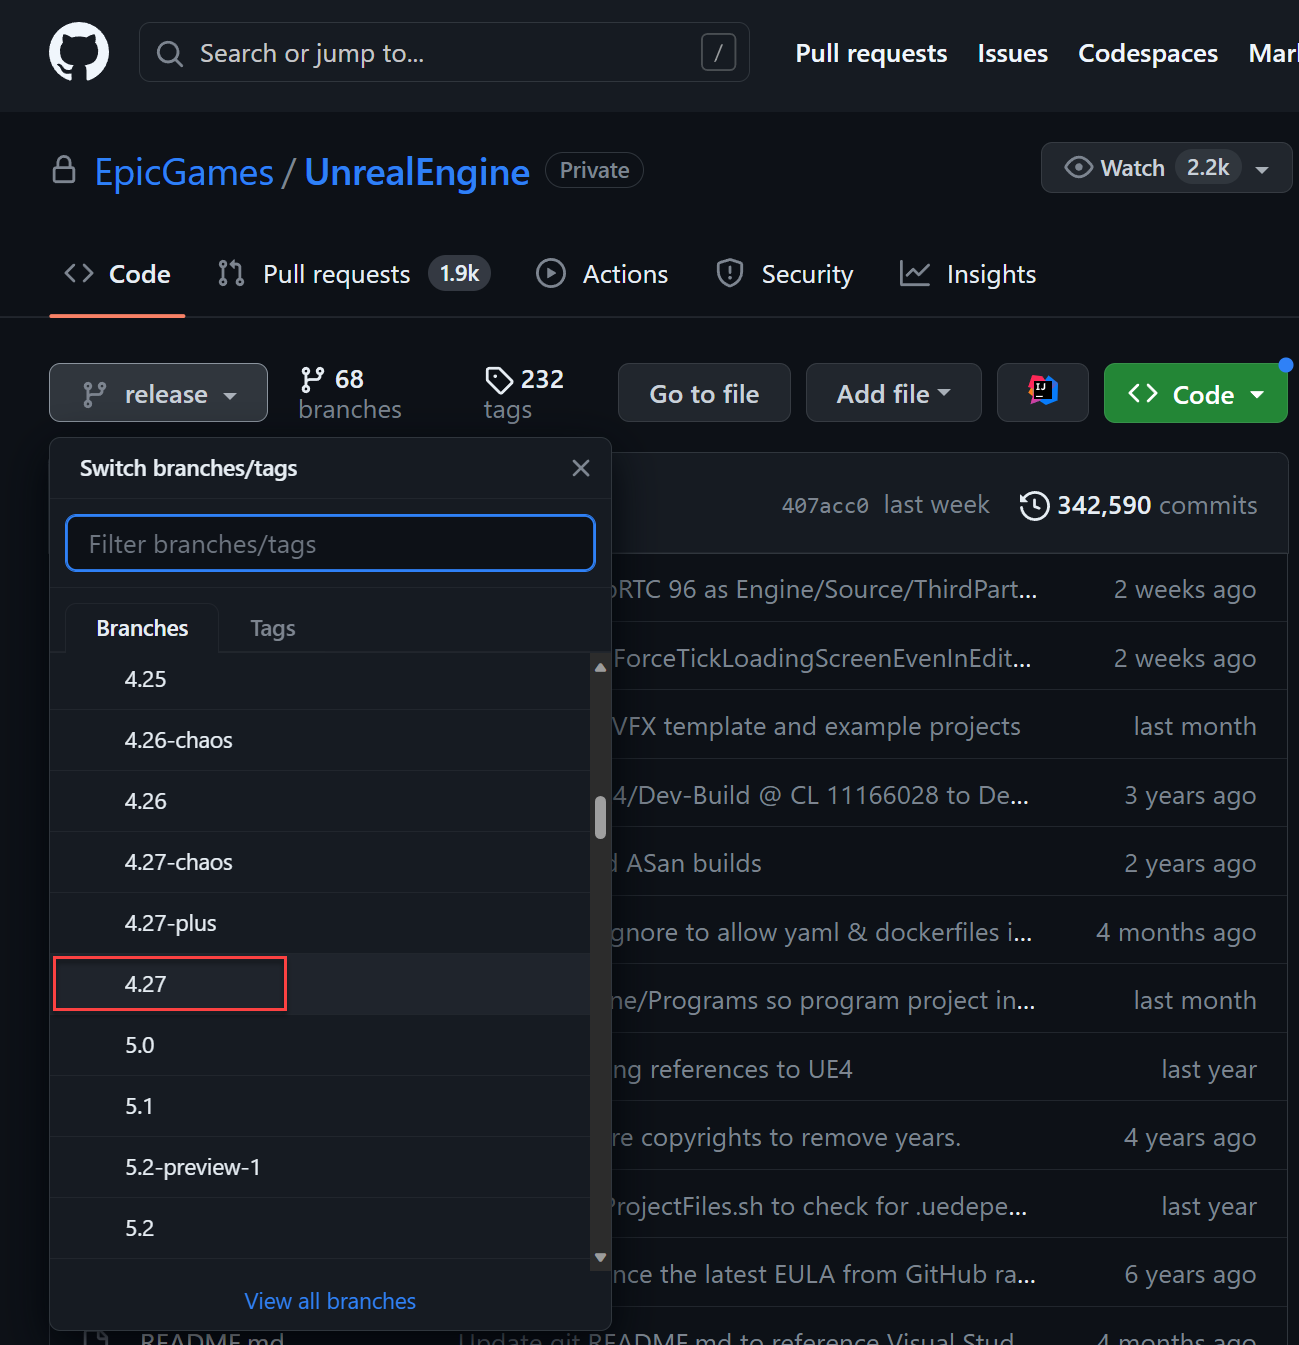This screenshot has height=1345, width=1299.
Task: Click the Private badge
Action: (594, 170)
